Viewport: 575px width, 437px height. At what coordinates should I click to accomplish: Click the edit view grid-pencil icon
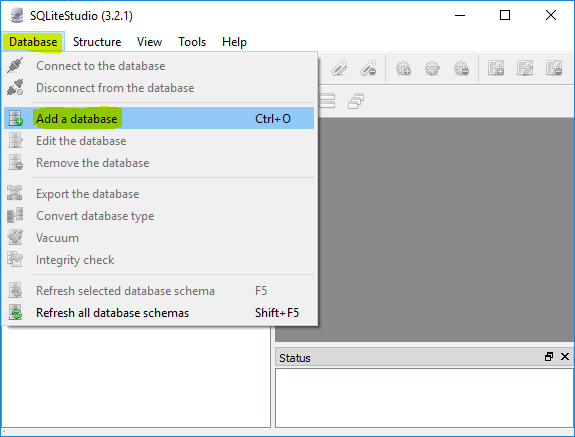click(x=525, y=68)
